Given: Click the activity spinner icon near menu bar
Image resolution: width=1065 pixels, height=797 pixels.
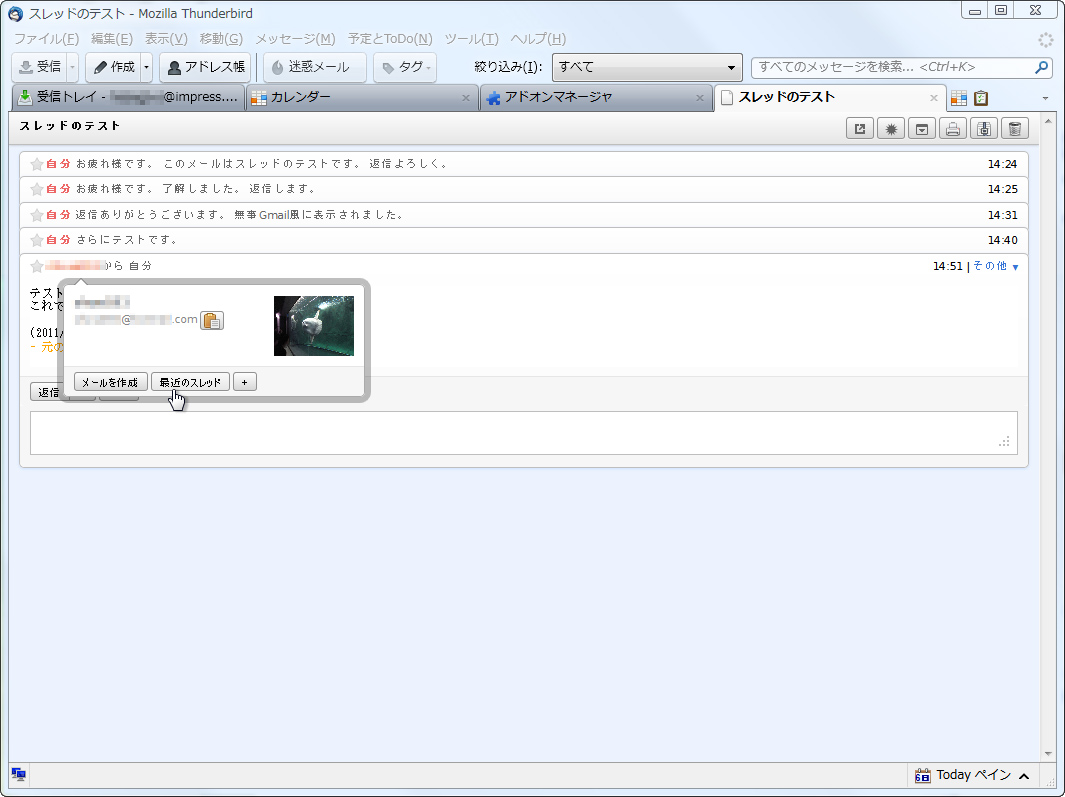Looking at the screenshot, I should pyautogui.click(x=1045, y=40).
